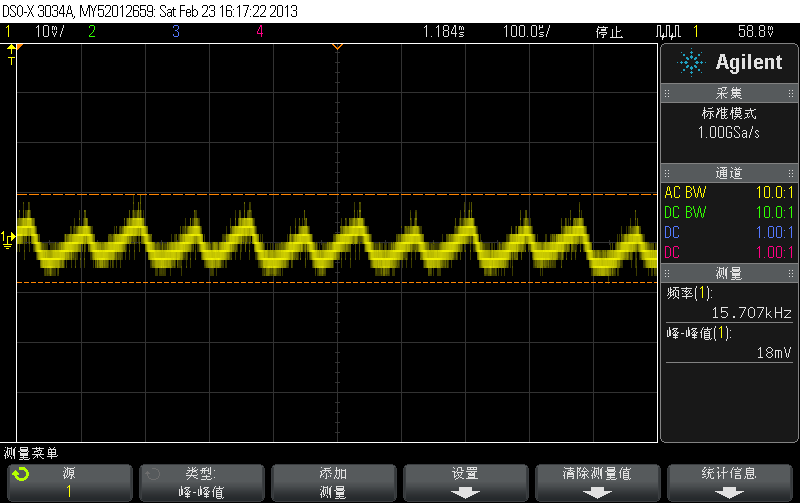Click the 频率(1) measurement label
This screenshot has height=503, width=800.
[689, 293]
